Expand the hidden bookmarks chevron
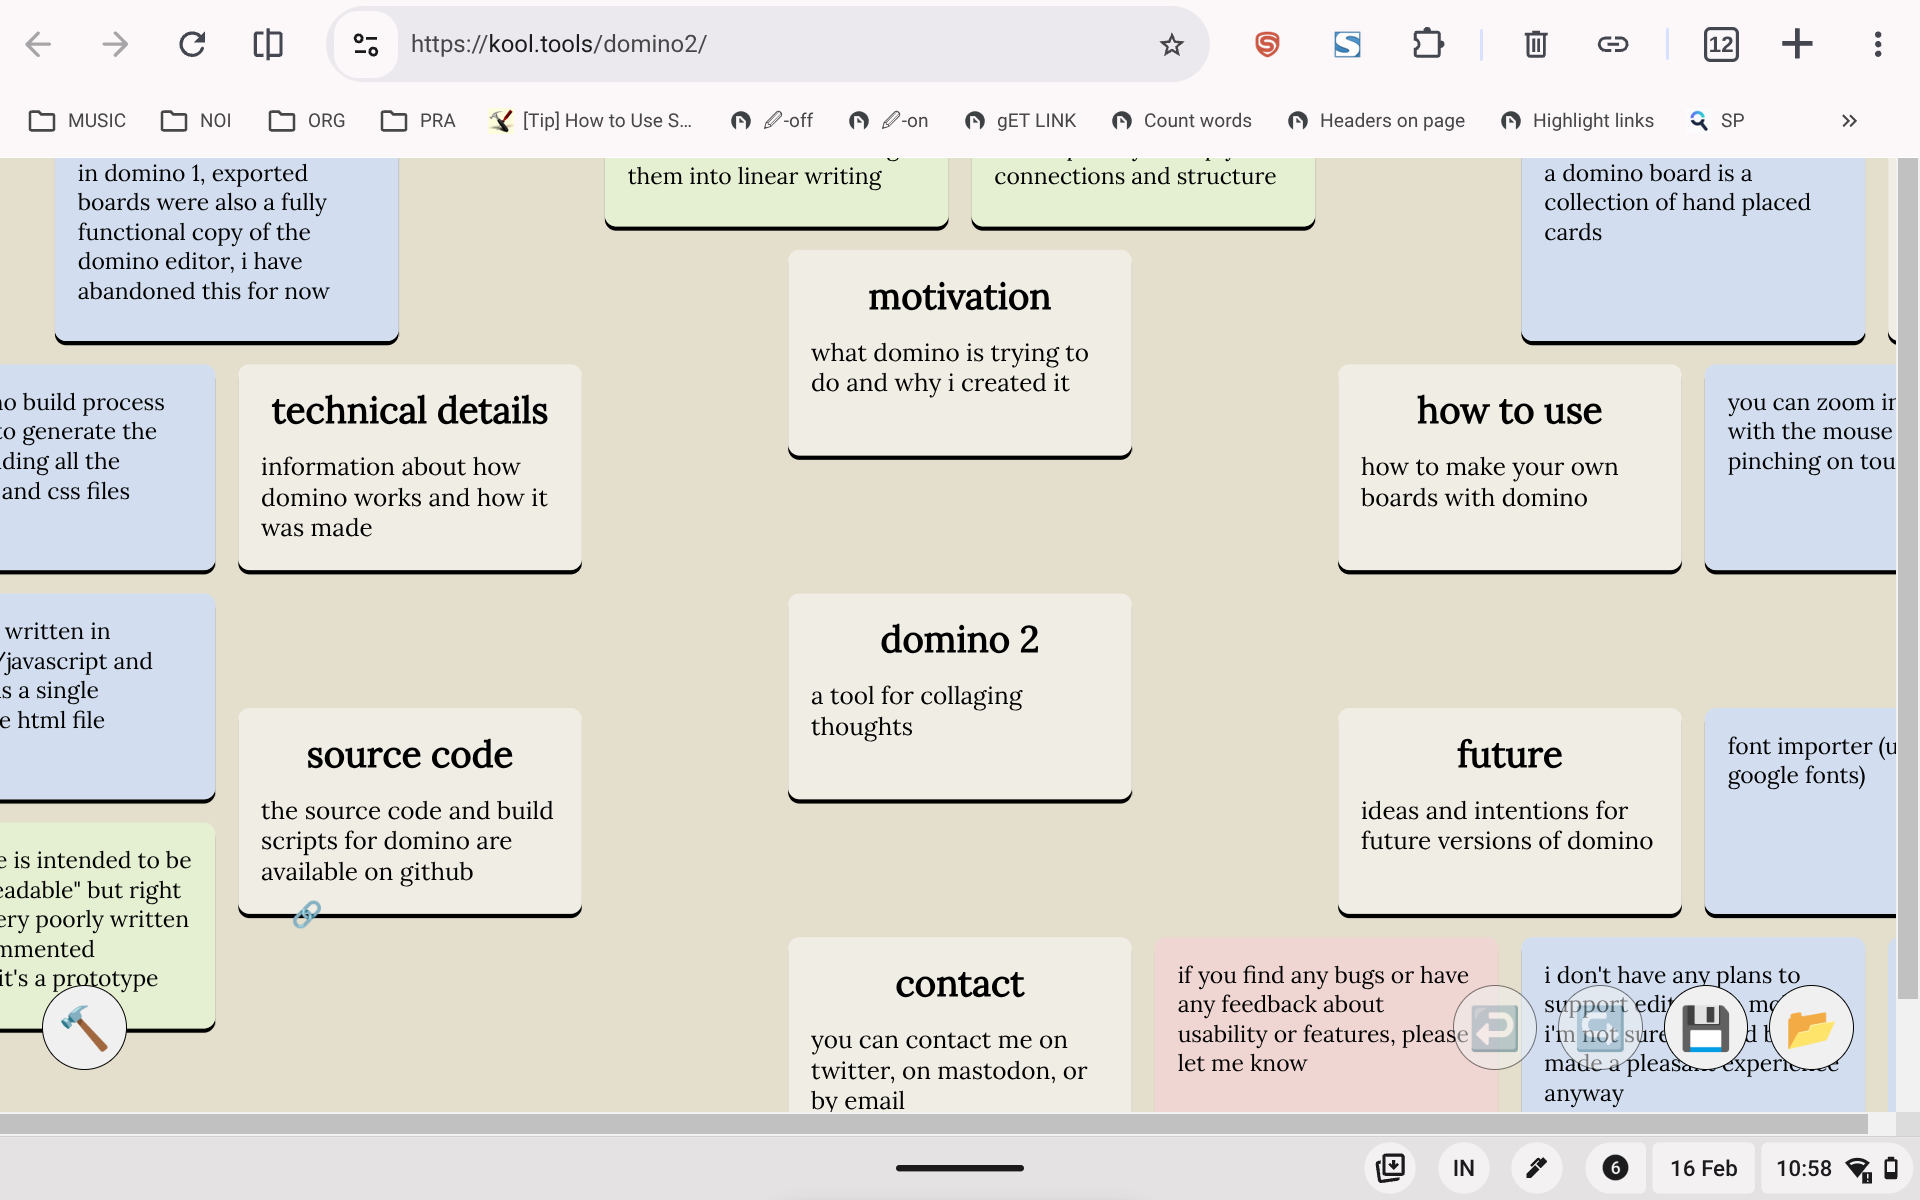The width and height of the screenshot is (1920, 1200). [1849, 121]
